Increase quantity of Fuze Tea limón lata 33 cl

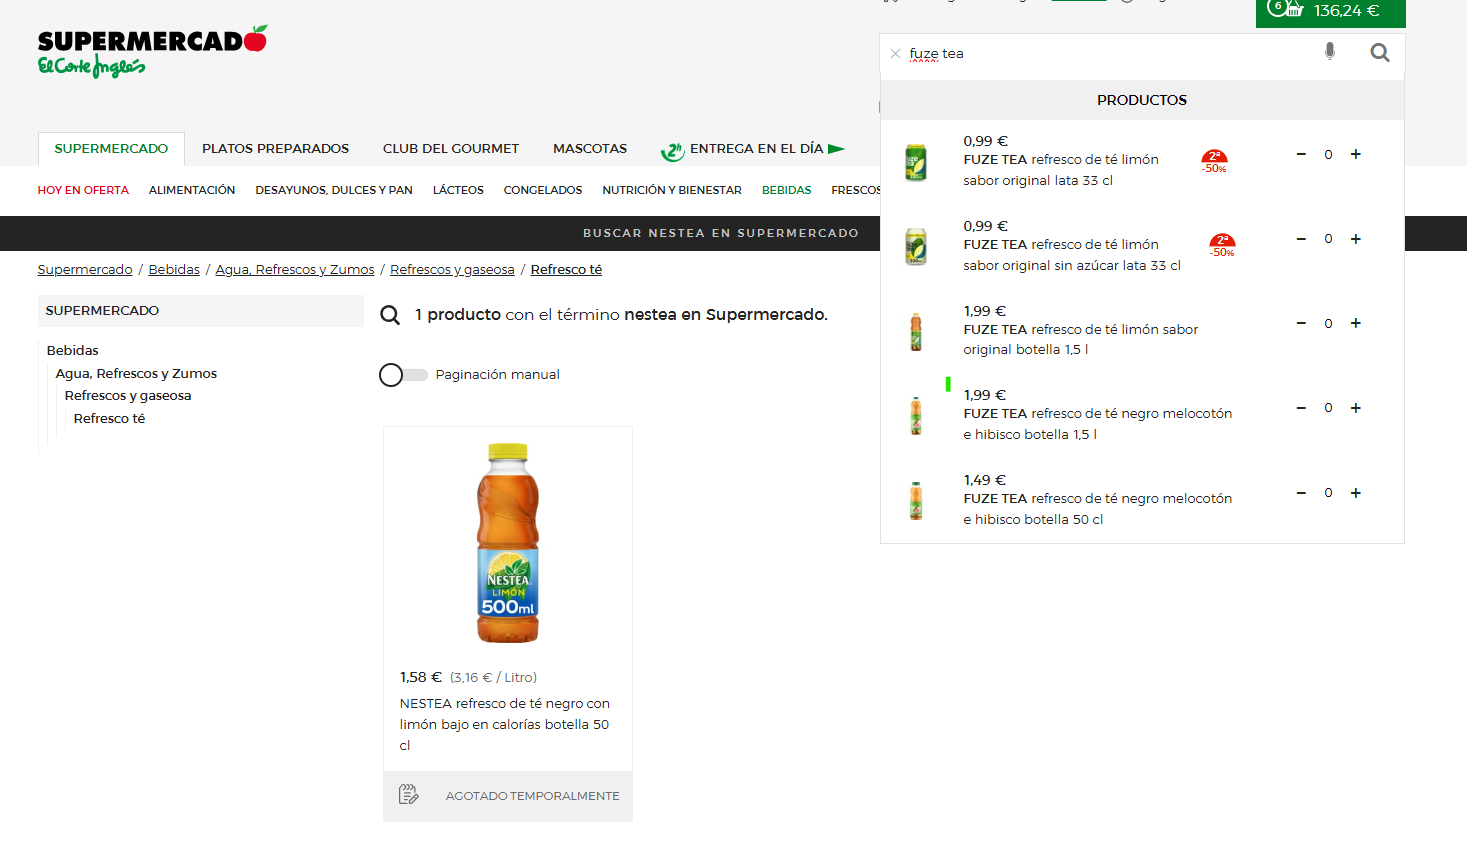1356,154
